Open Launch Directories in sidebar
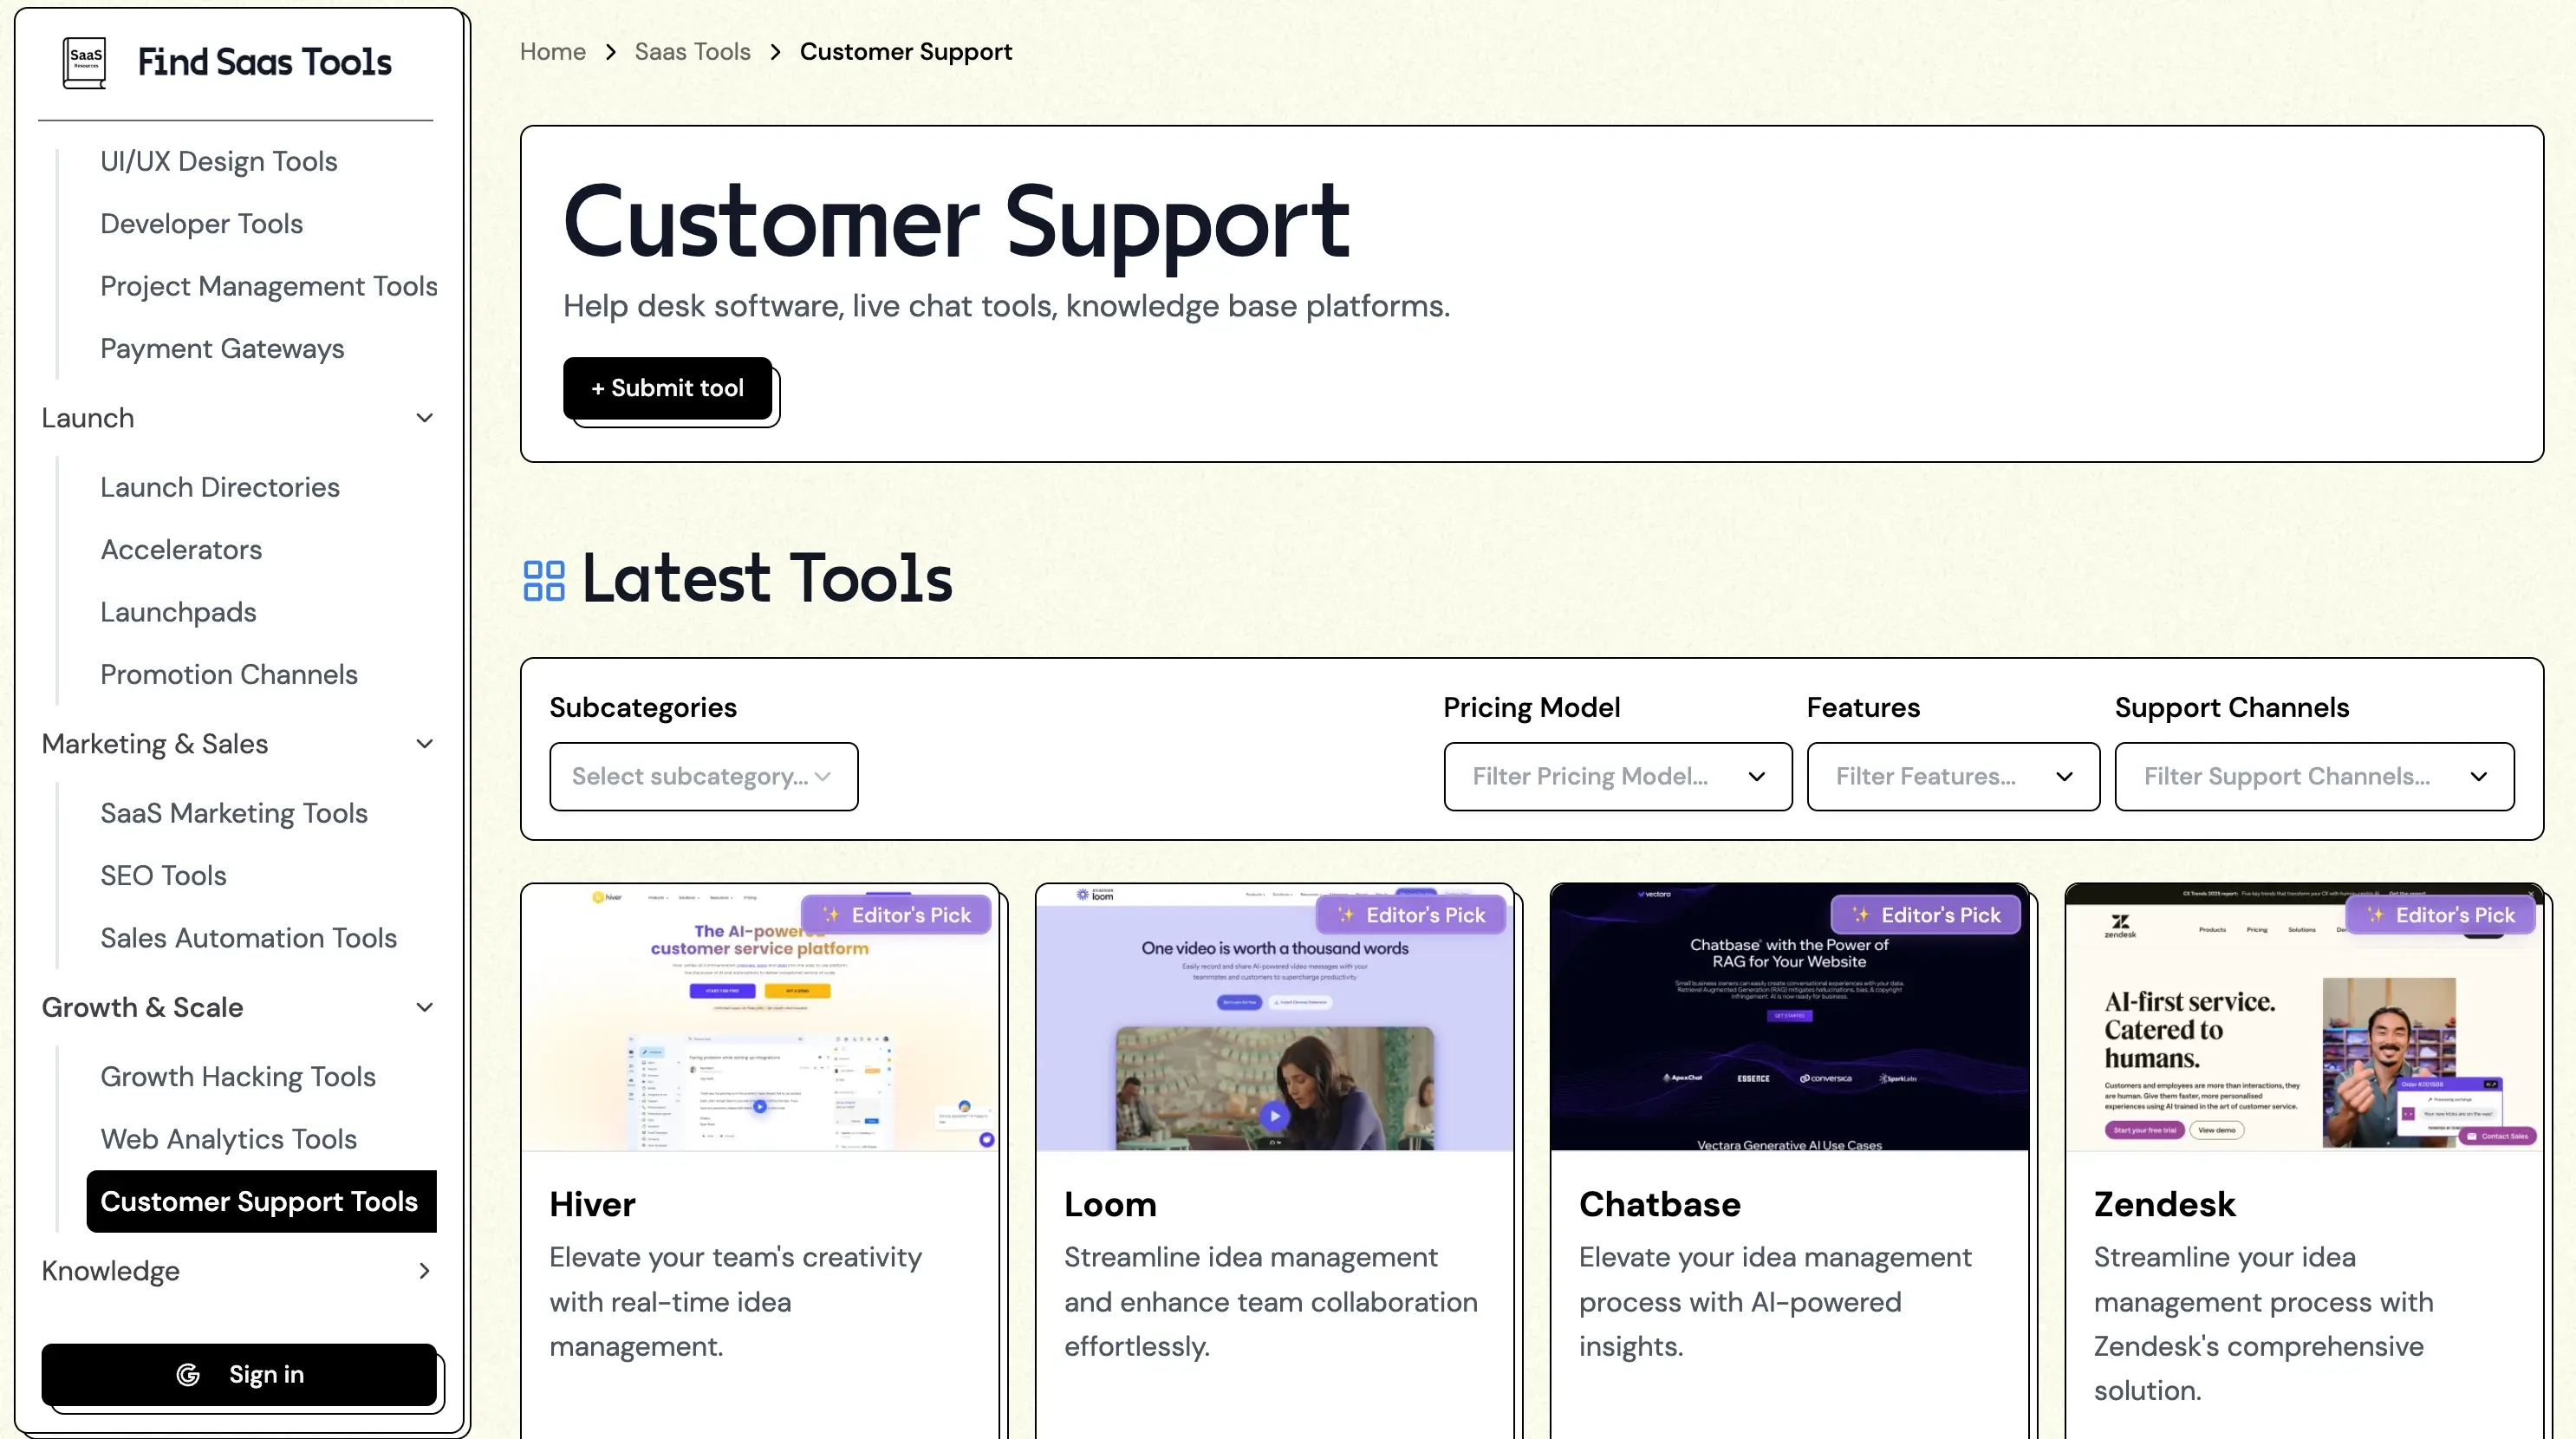 click(x=220, y=487)
